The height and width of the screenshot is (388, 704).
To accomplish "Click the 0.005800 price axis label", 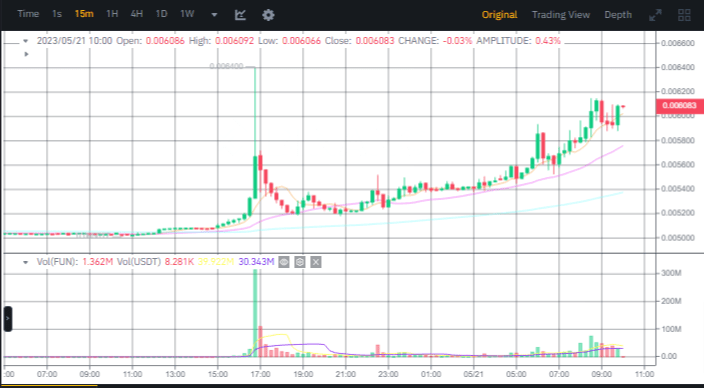I will pos(678,141).
